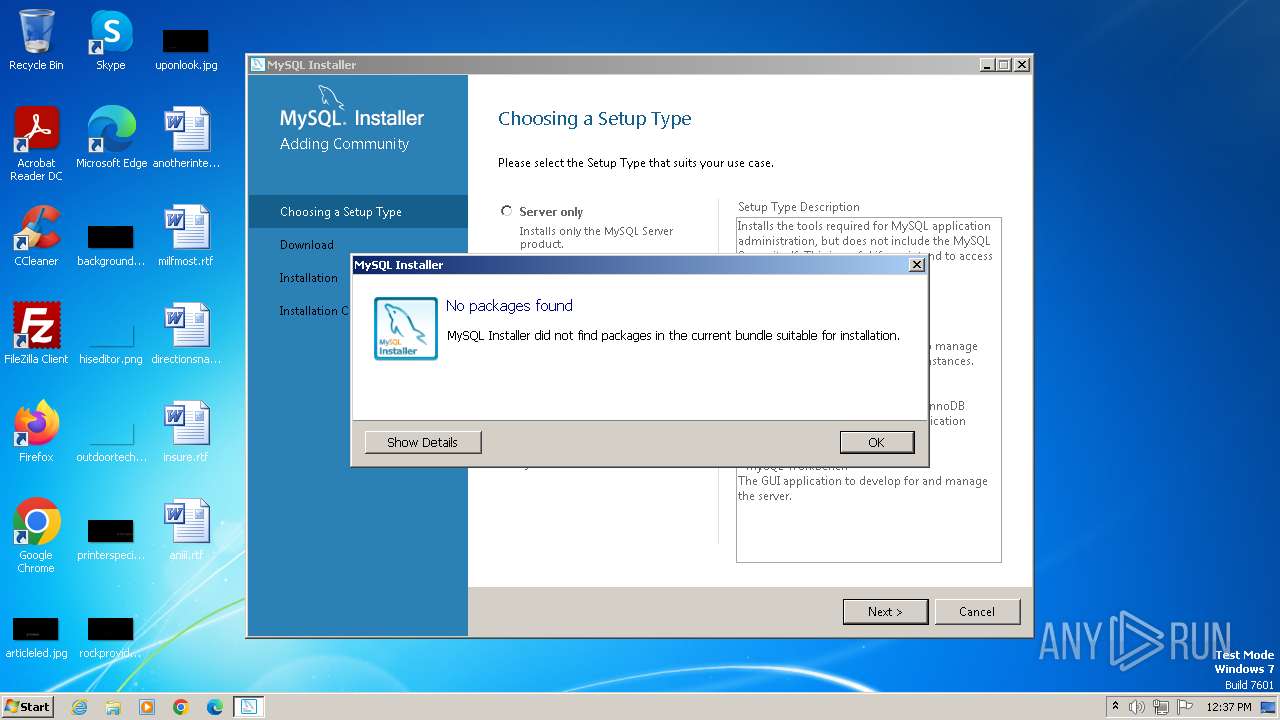The image size is (1280, 720).
Task: Click Cancel in the MySQL Installer window
Action: (977, 611)
